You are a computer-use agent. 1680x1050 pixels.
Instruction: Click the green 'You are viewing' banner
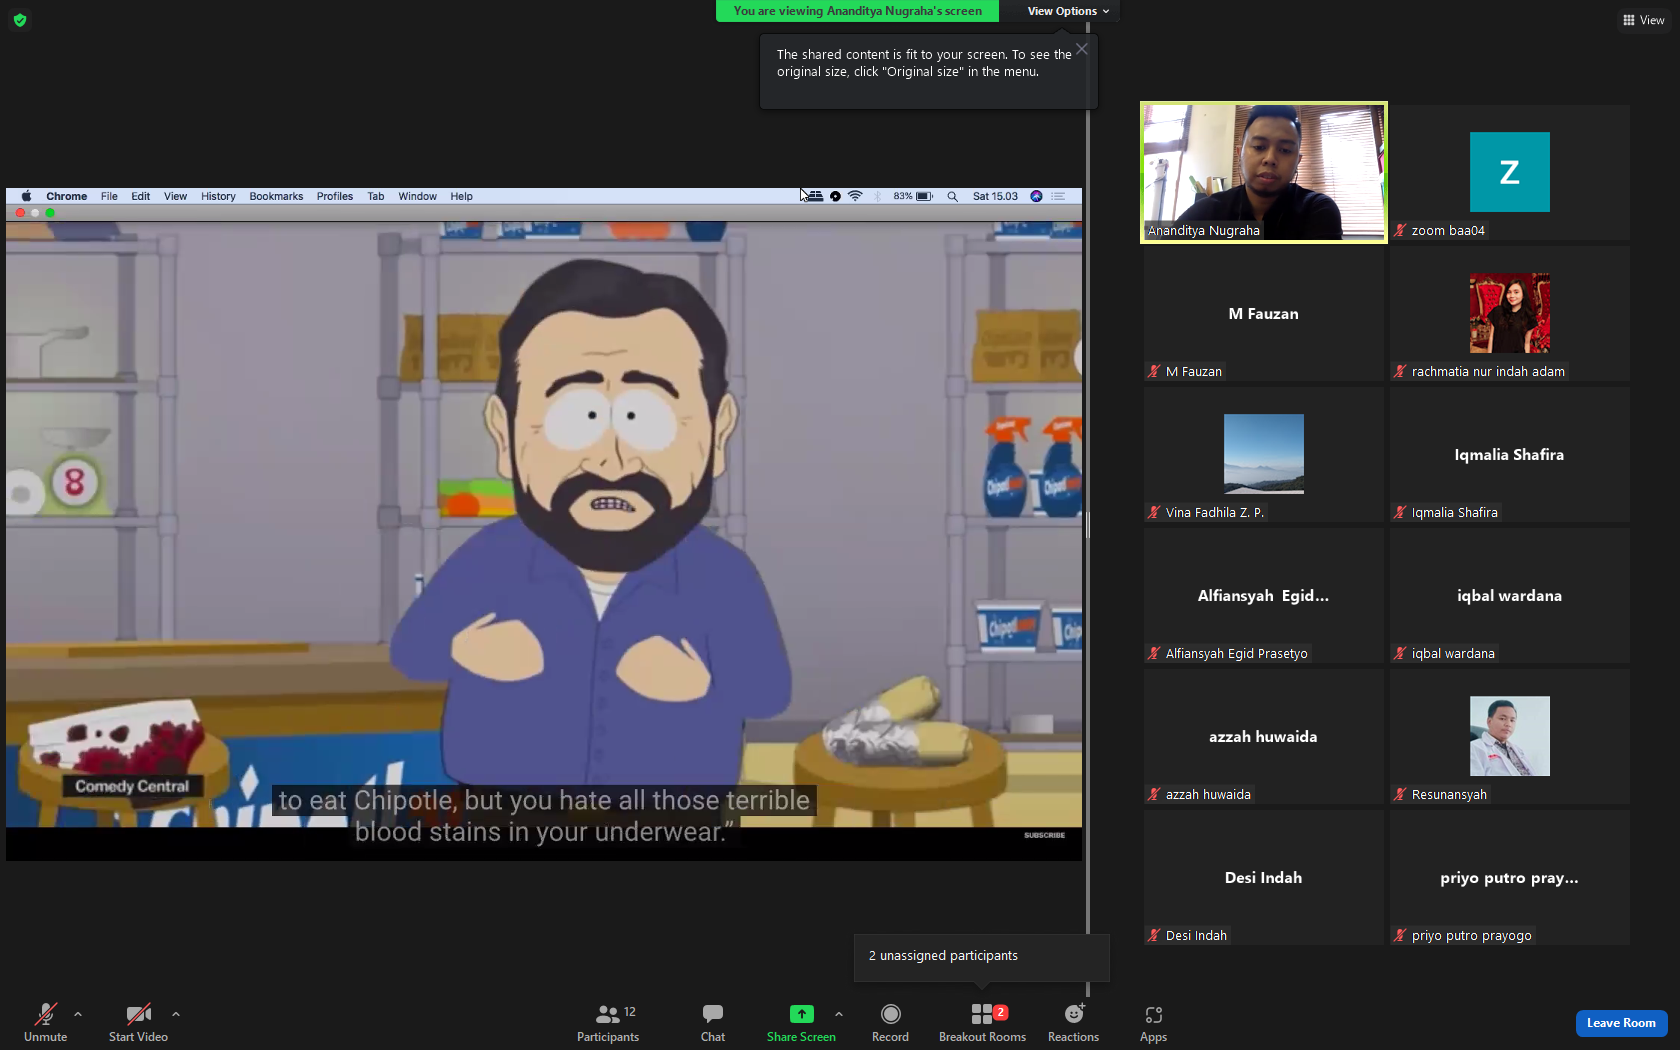(x=857, y=11)
